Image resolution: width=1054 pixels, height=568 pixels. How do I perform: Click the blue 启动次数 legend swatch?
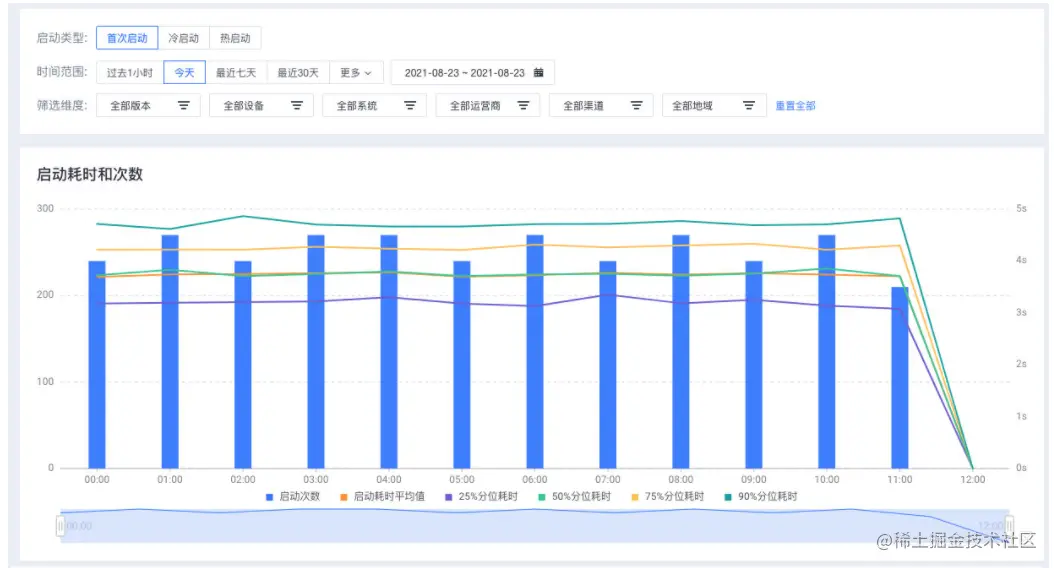tap(269, 497)
